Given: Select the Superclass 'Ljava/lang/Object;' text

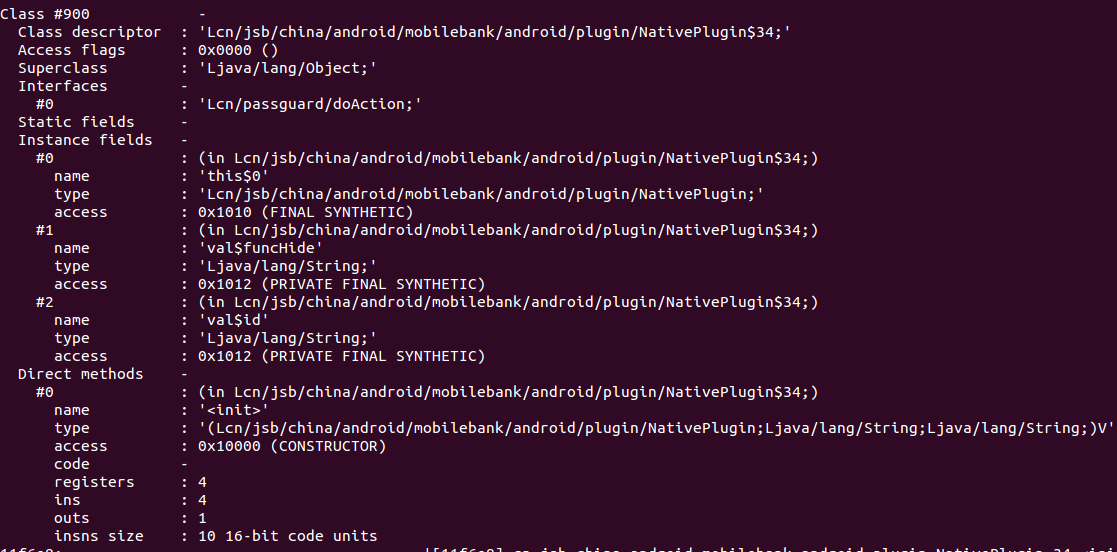Looking at the screenshot, I should [288, 68].
